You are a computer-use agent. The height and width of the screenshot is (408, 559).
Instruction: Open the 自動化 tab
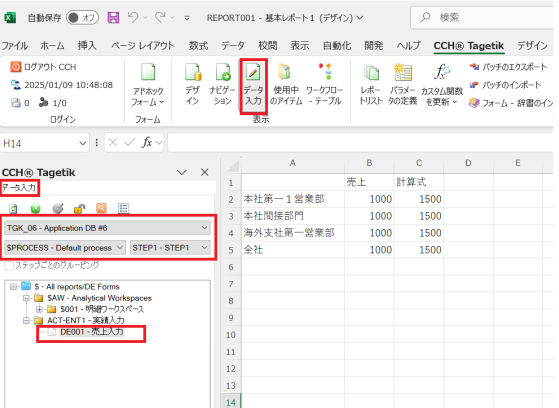(337, 46)
